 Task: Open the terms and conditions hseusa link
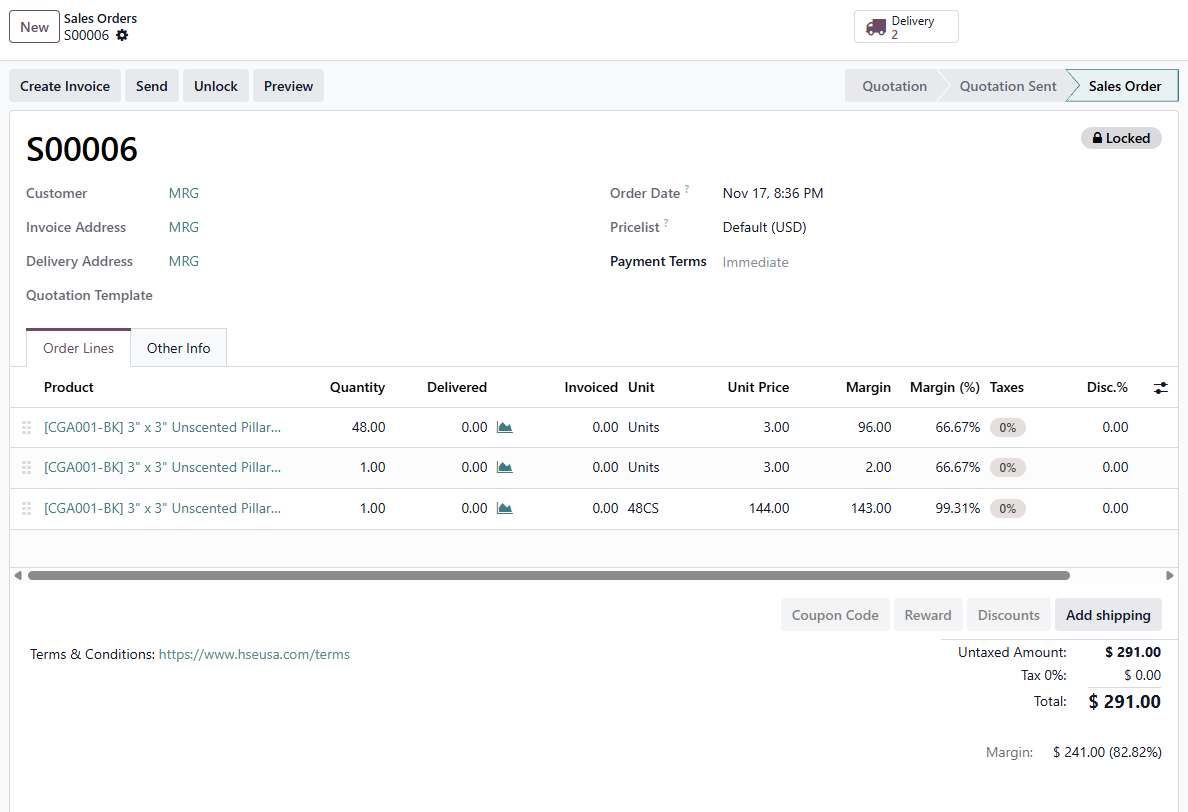254,654
